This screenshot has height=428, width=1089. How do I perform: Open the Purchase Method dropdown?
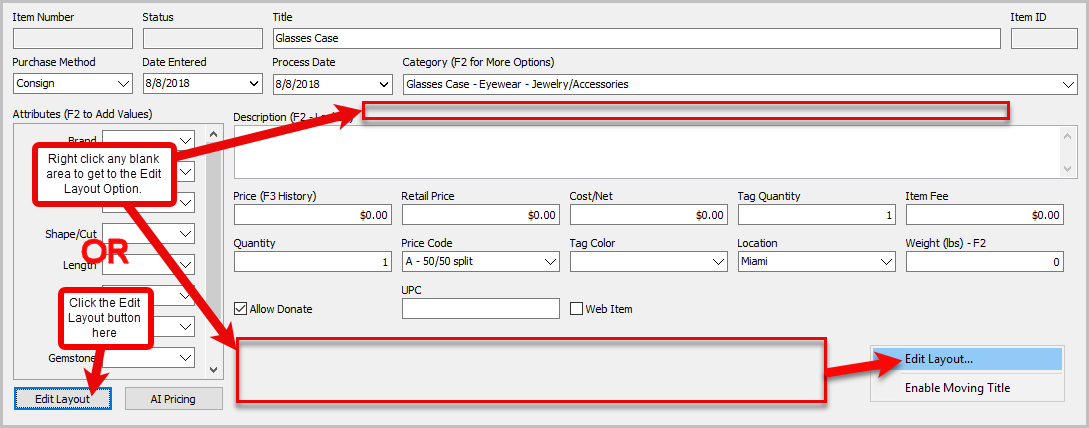(x=73, y=84)
